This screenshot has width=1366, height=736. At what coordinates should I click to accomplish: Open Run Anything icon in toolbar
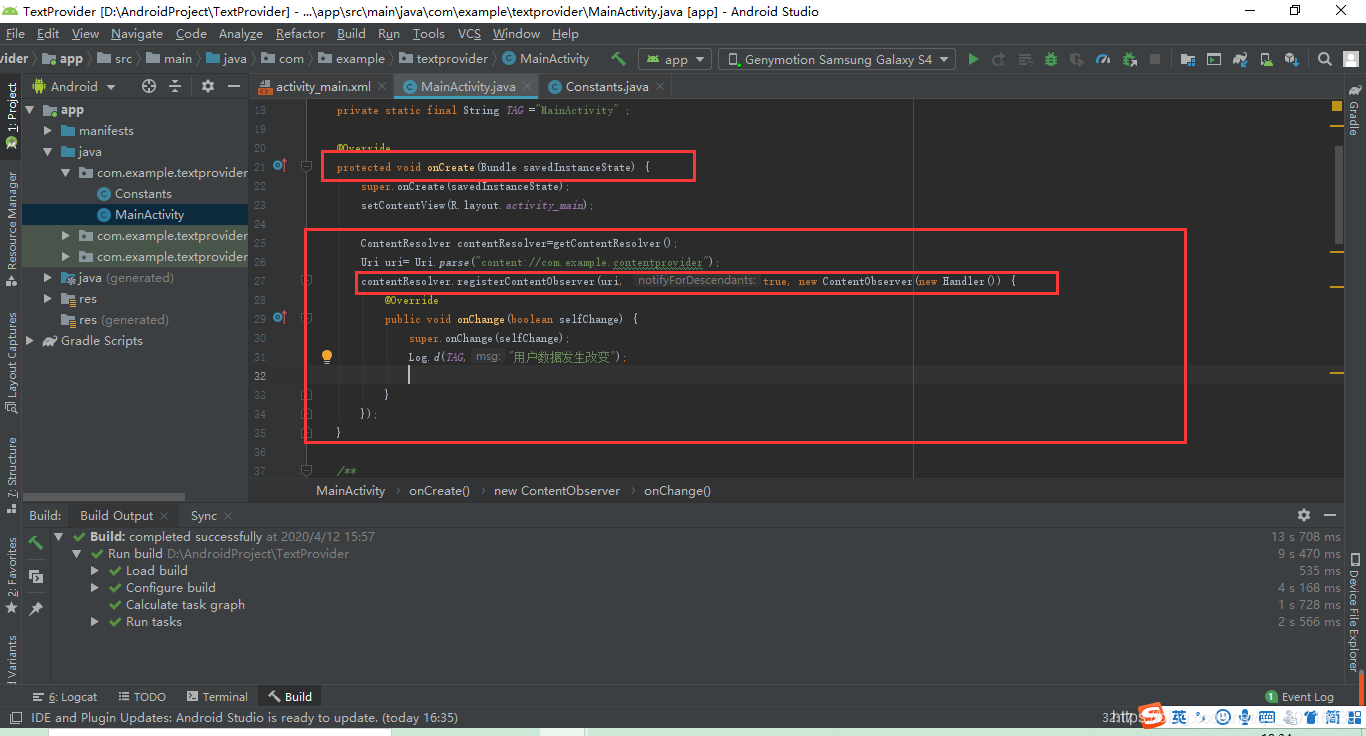click(x=1214, y=59)
